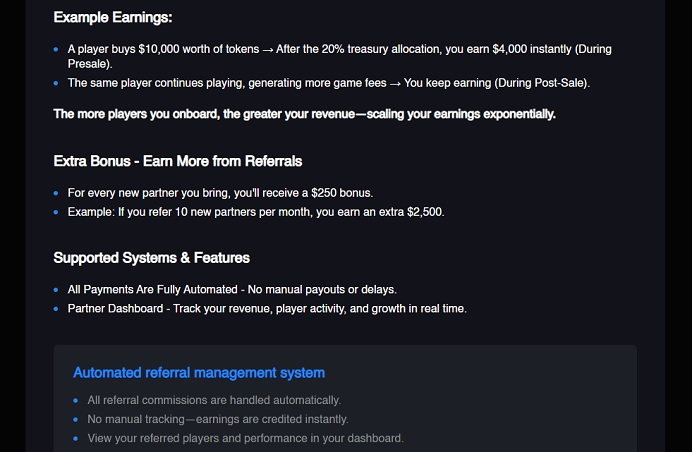Click the 'Automated referral management system' heading link
Viewport: 692px width, 452px height.
coord(199,373)
